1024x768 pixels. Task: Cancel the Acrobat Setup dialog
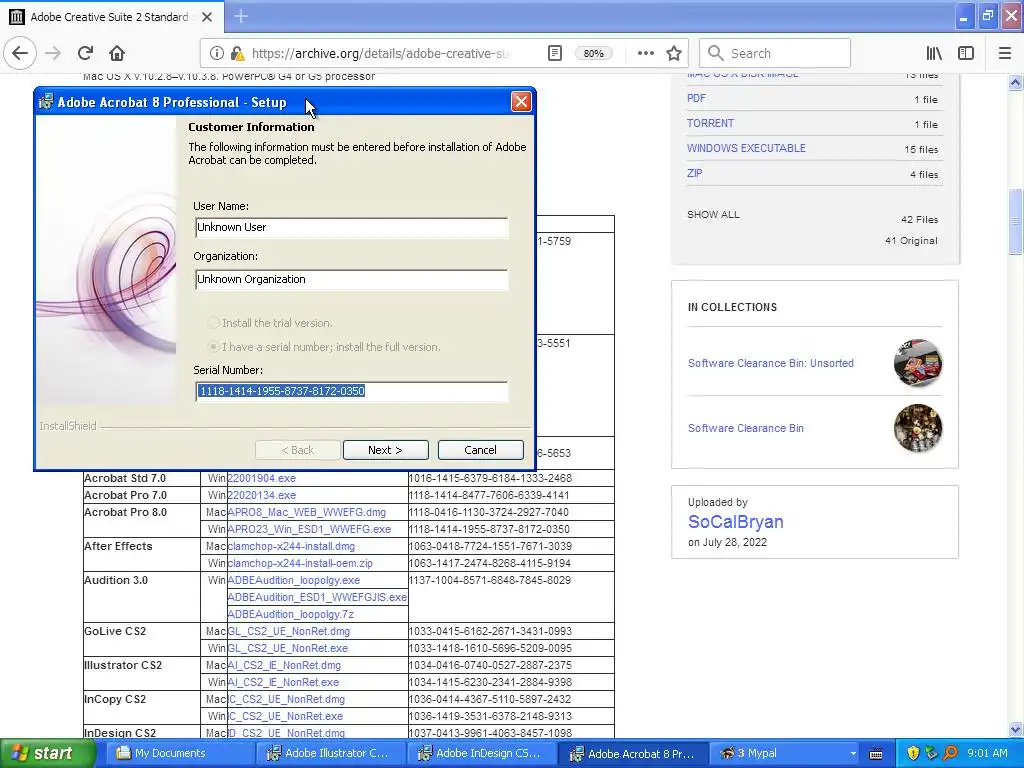click(480, 450)
